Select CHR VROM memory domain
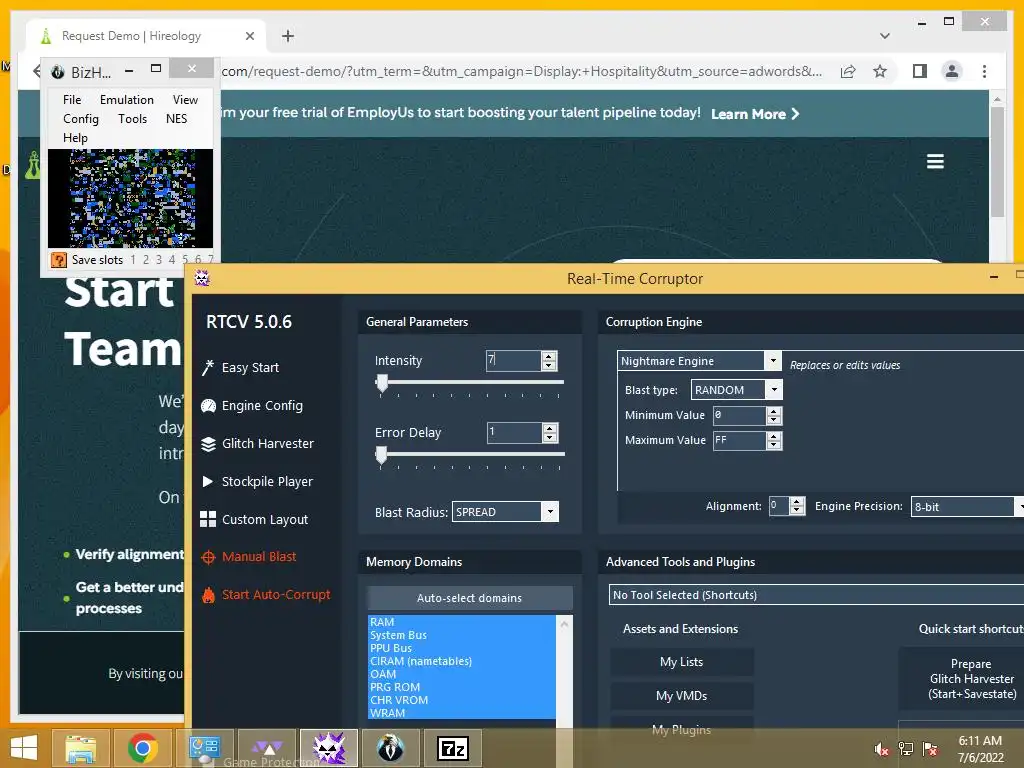This screenshot has width=1024, height=768. click(462, 700)
